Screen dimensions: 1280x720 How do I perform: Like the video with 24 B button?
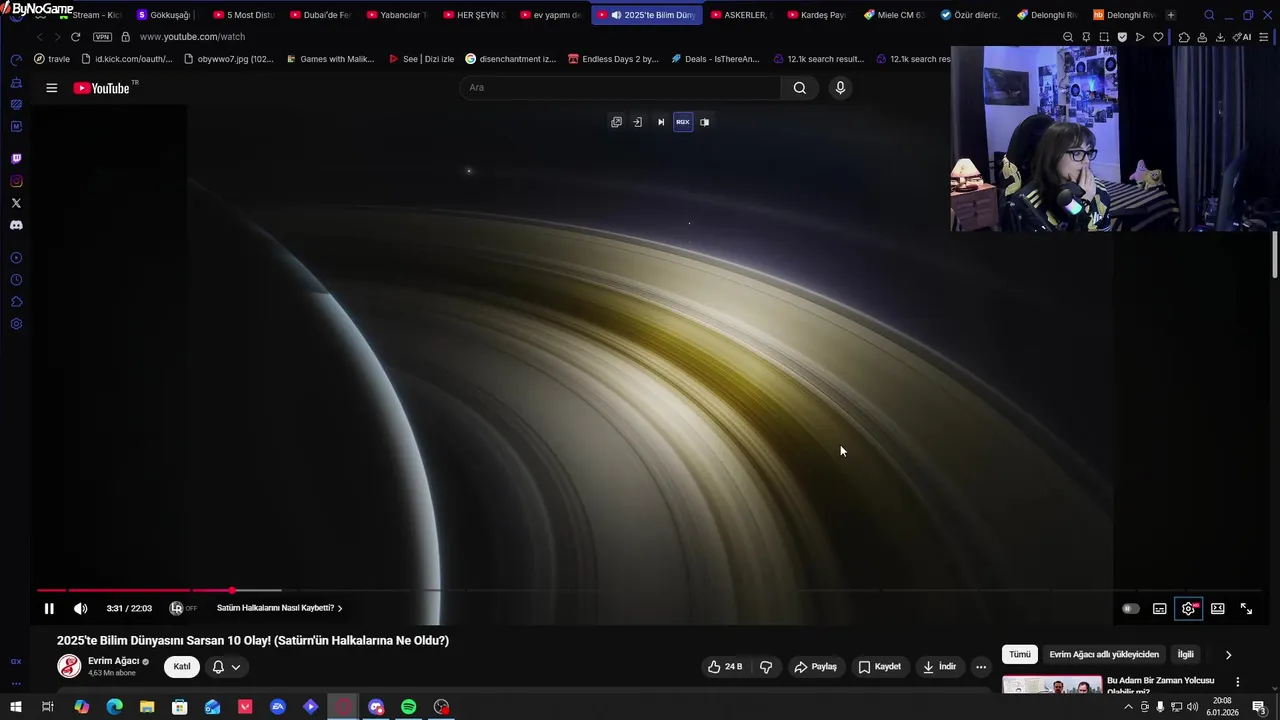click(725, 667)
